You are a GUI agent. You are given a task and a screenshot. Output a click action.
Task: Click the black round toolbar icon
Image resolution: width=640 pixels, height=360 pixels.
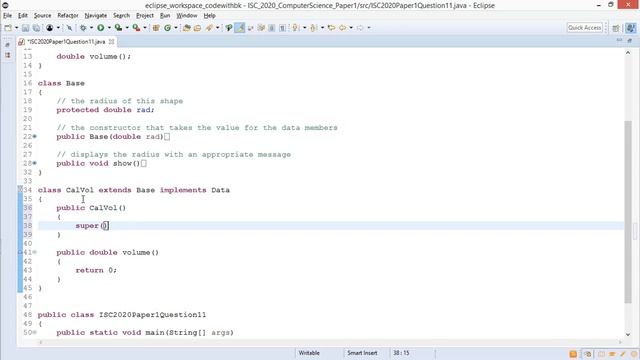click(50, 28)
